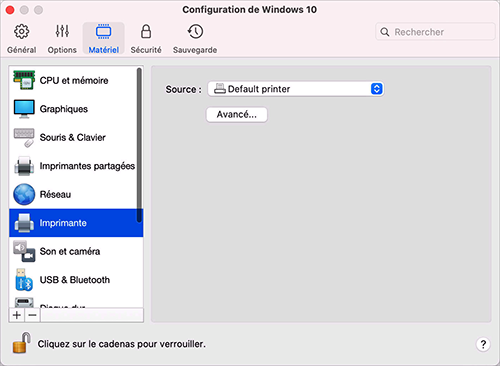
Task: Click the Imprimante printer icon
Action: pyautogui.click(x=24, y=223)
